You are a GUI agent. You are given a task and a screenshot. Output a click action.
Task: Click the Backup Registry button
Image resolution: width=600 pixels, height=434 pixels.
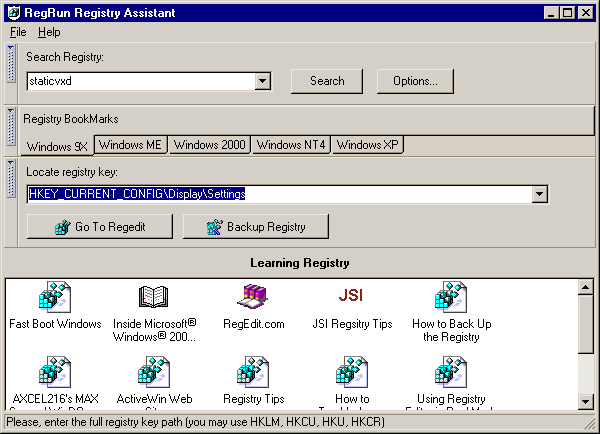tap(256, 227)
